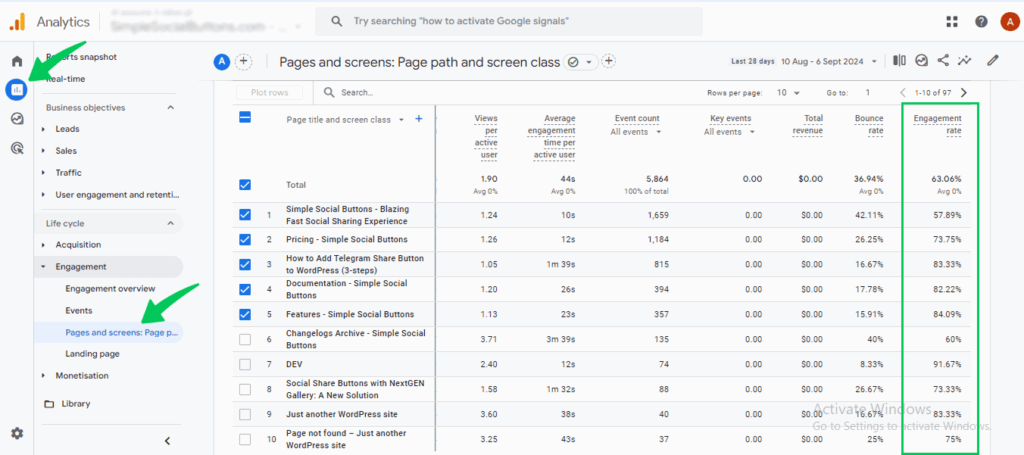Expand the Leads tree item
The height and width of the screenshot is (455, 1024).
click(43, 129)
